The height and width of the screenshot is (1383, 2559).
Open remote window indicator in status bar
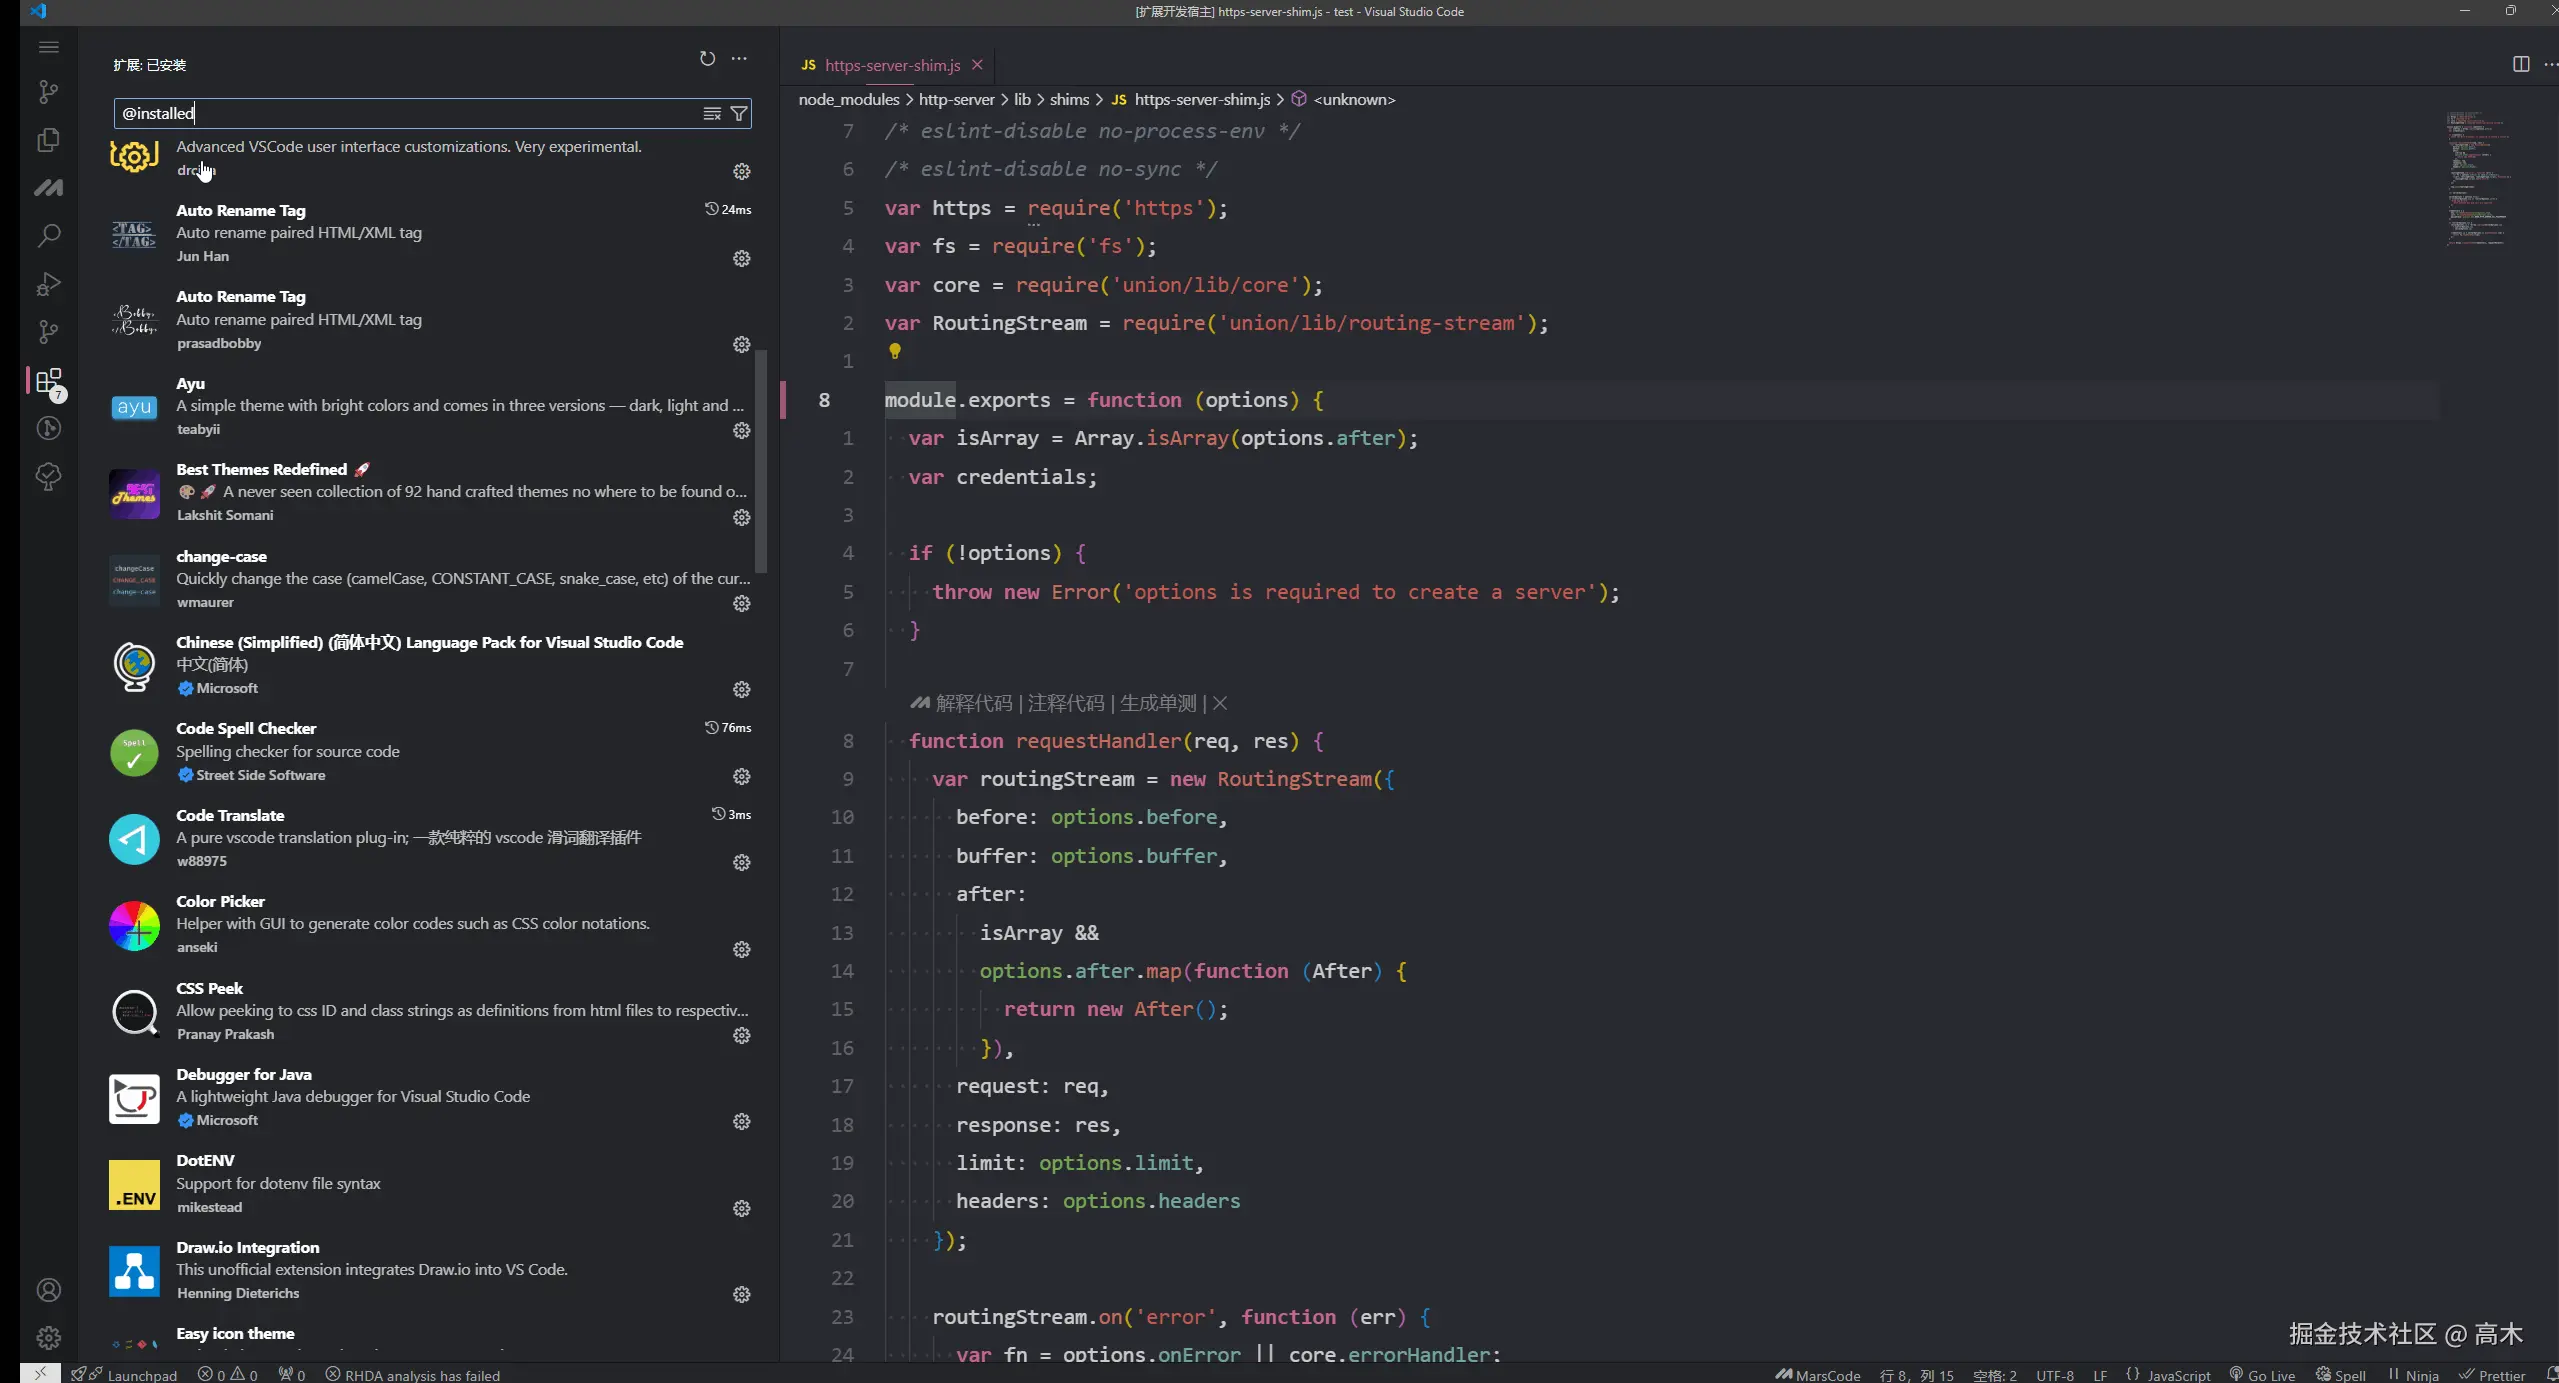pyautogui.click(x=40, y=1374)
